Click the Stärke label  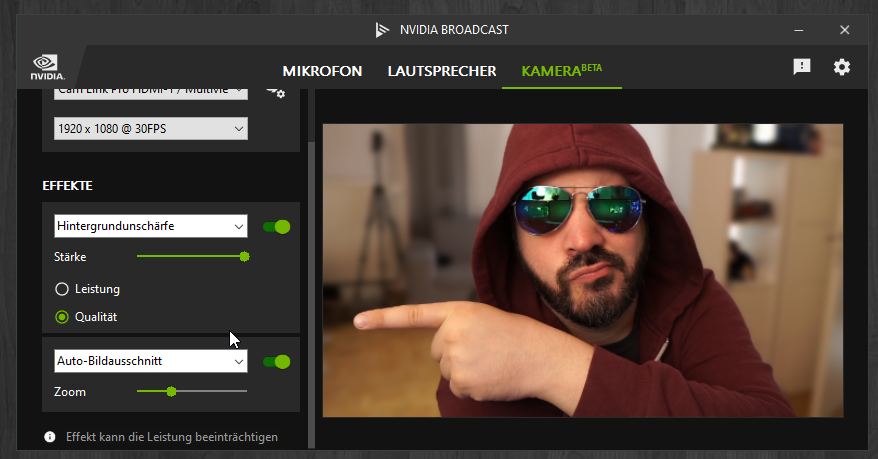tap(70, 257)
